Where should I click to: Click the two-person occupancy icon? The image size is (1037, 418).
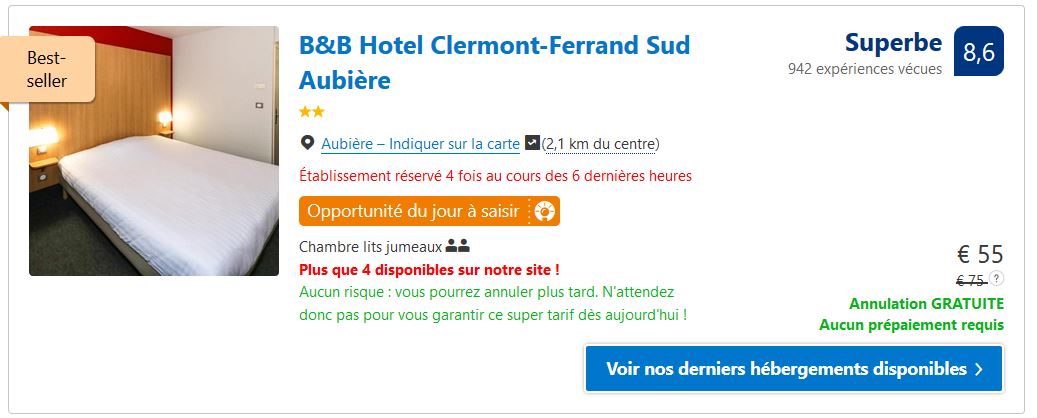click(x=458, y=247)
